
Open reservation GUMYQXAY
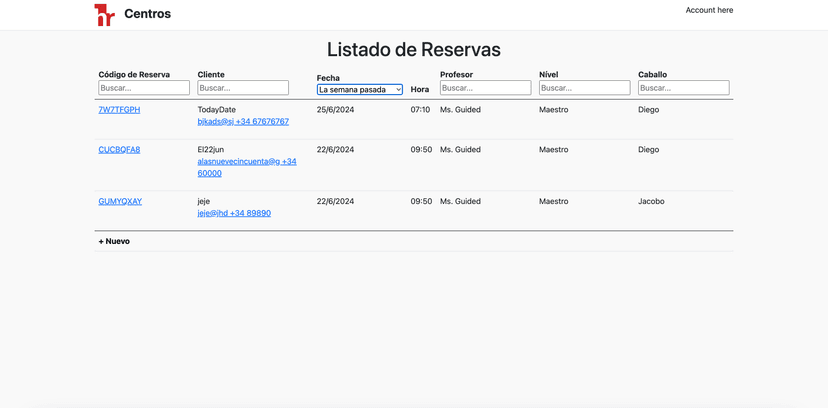coord(120,202)
